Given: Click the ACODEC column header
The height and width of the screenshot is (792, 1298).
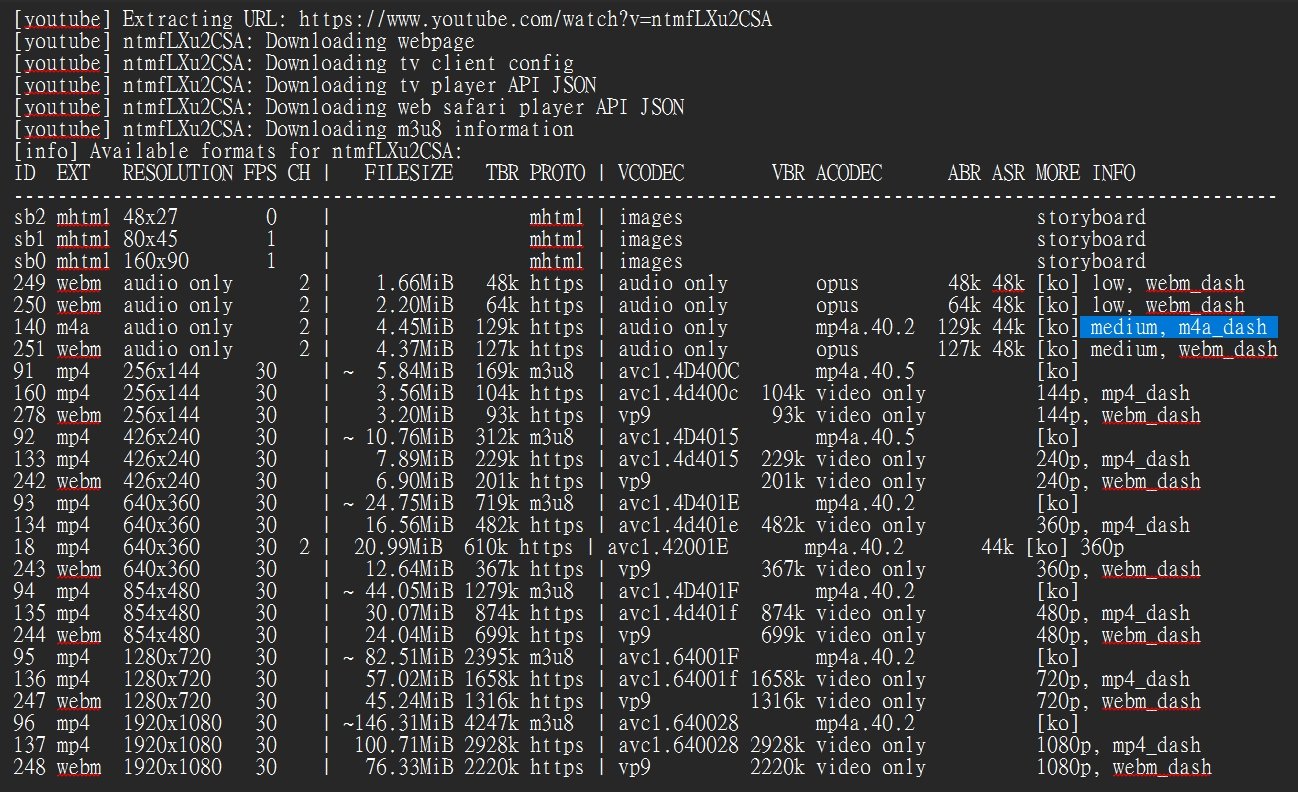Looking at the screenshot, I should (x=849, y=173).
